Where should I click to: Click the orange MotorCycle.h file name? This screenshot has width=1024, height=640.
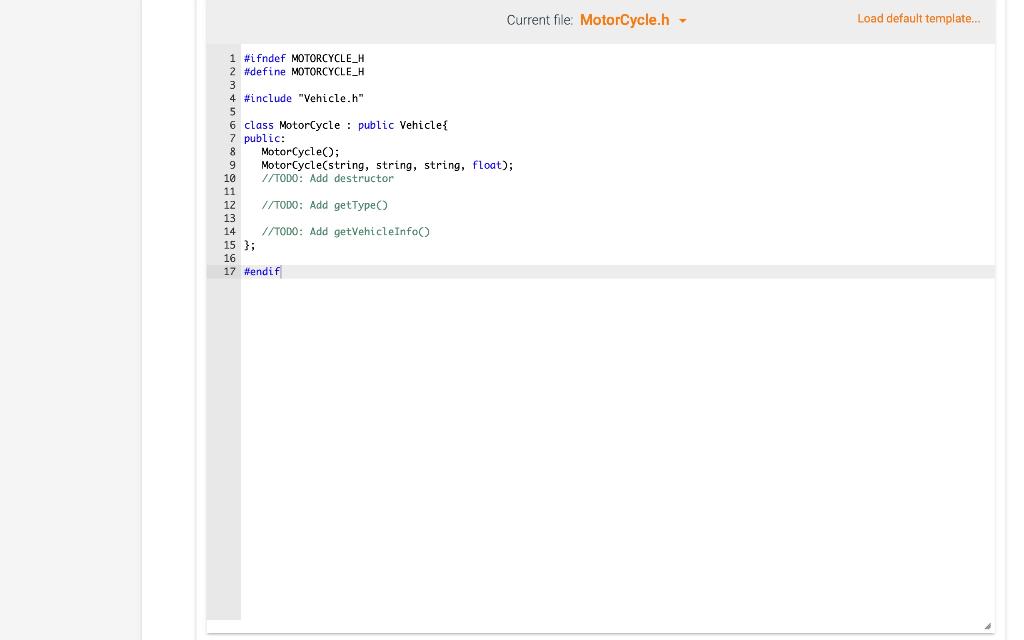point(624,20)
